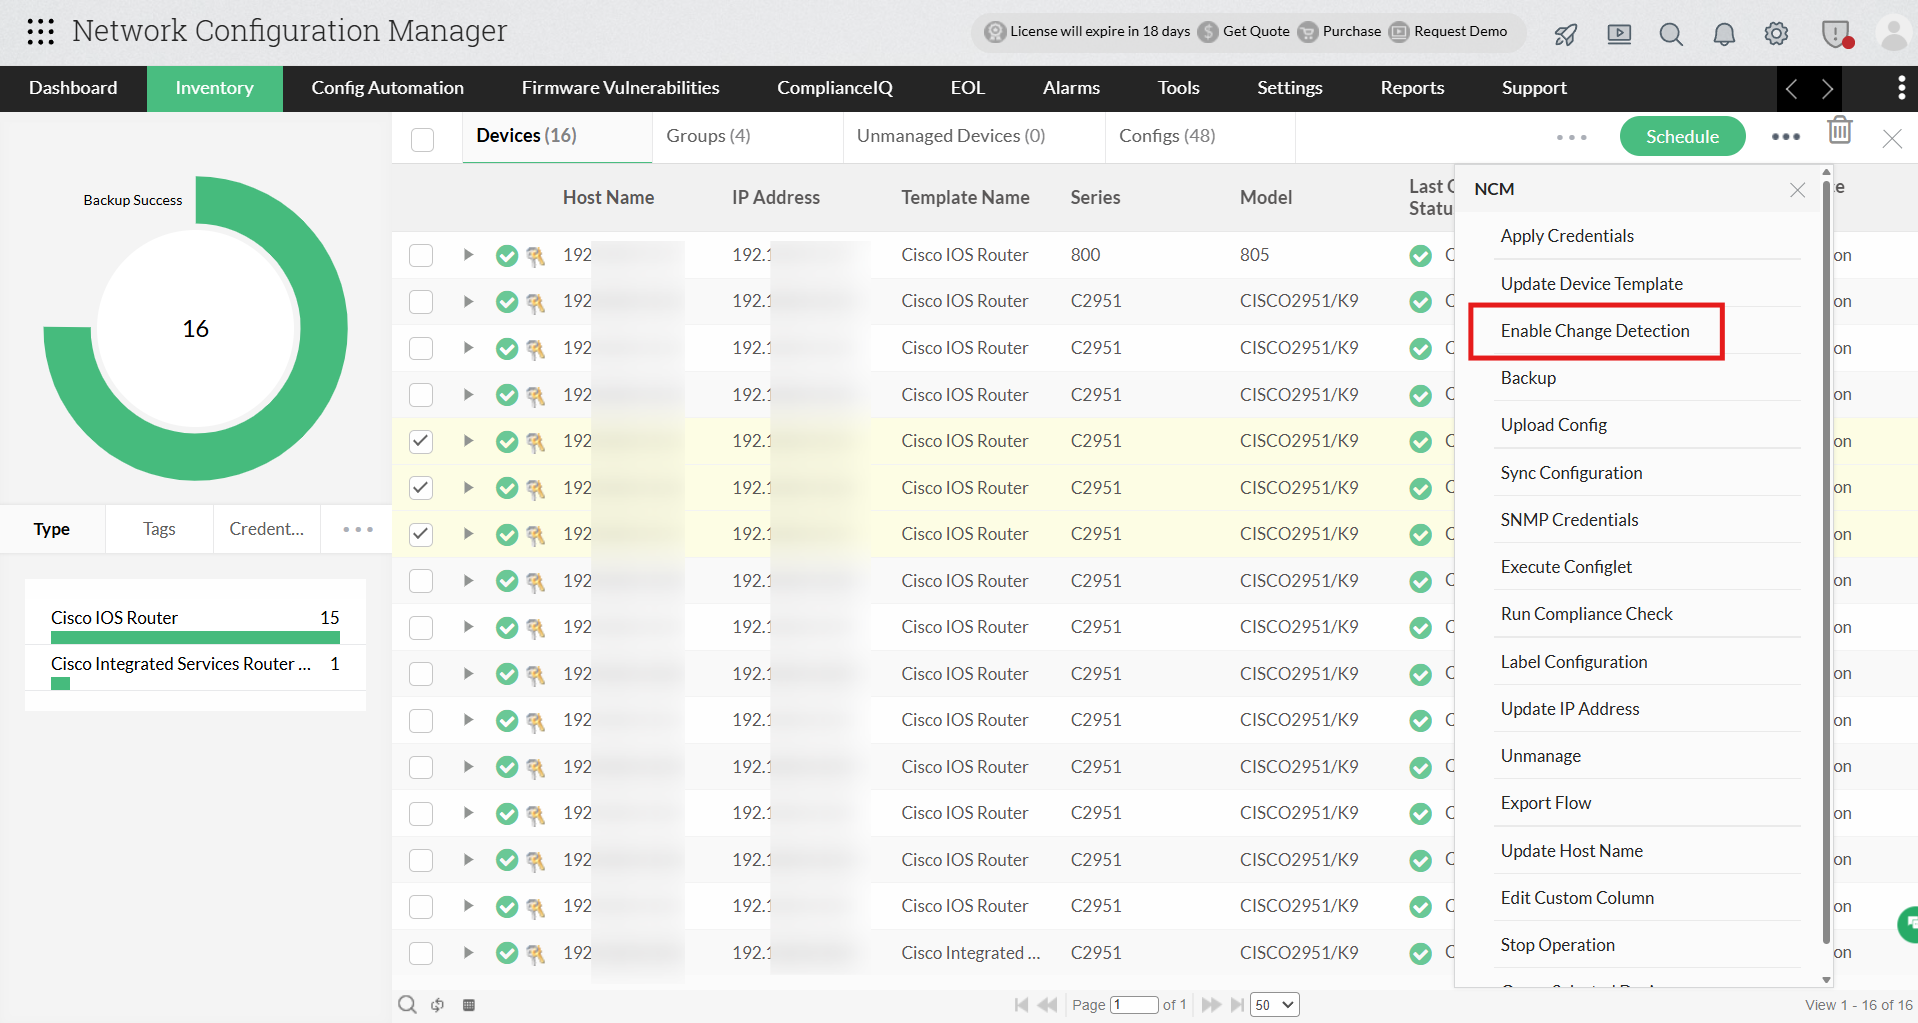Open the rocket launch icon in the header
Image resolution: width=1918 pixels, height=1023 pixels.
tap(1564, 34)
